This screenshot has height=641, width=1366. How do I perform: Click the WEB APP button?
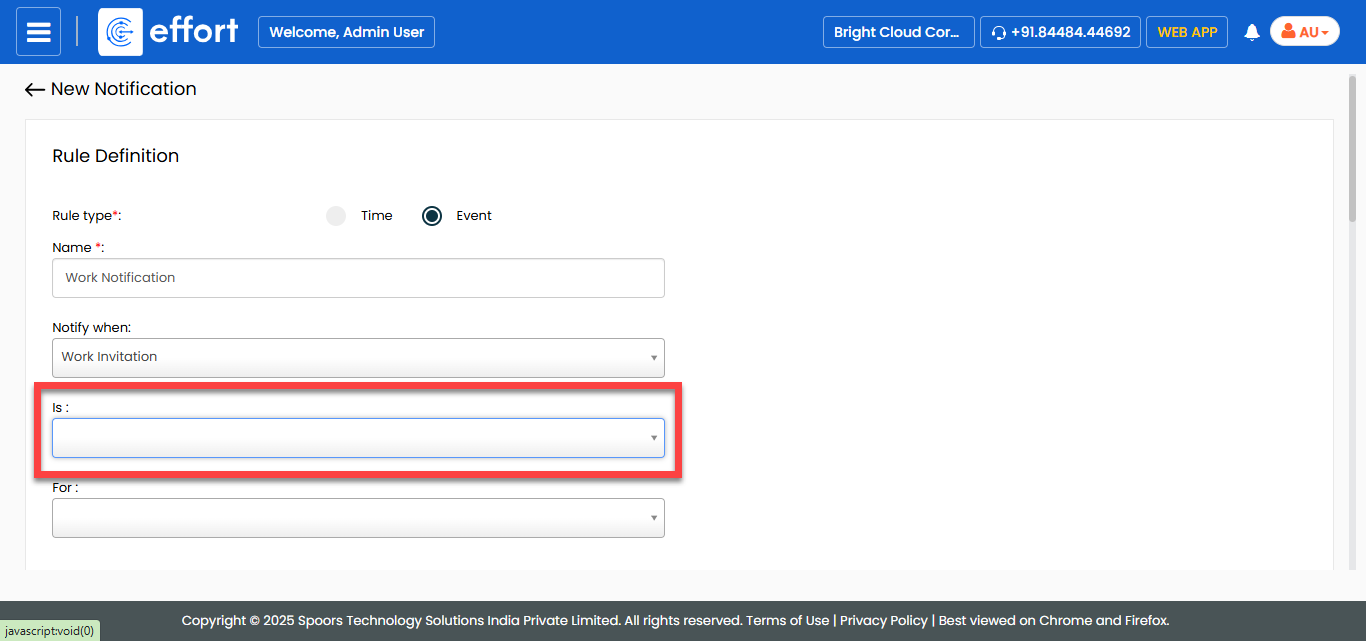(x=1187, y=32)
